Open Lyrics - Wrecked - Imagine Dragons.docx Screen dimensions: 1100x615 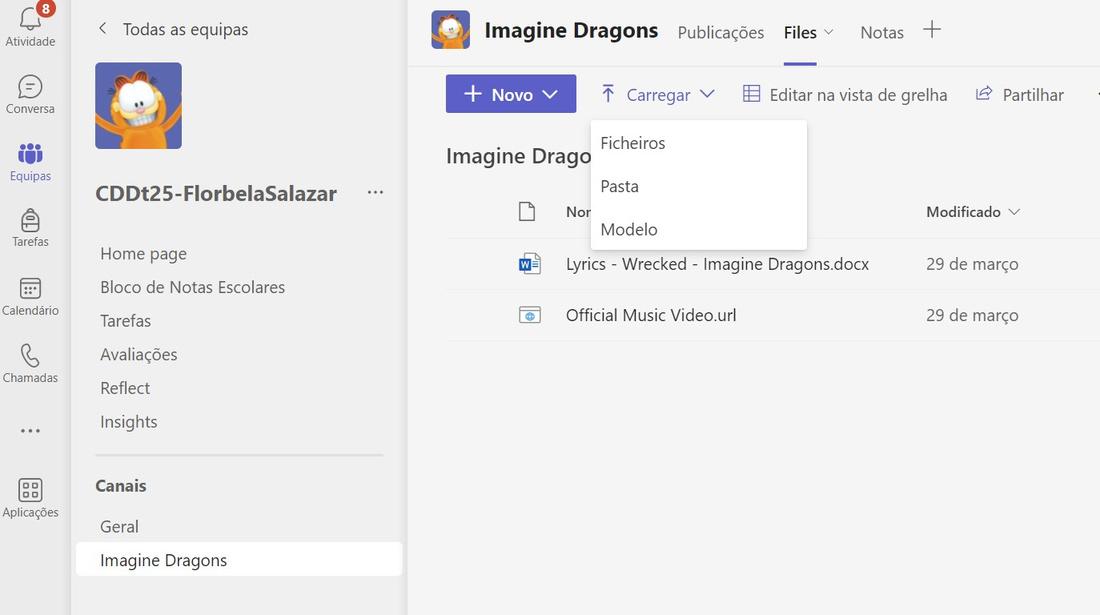[717, 264]
